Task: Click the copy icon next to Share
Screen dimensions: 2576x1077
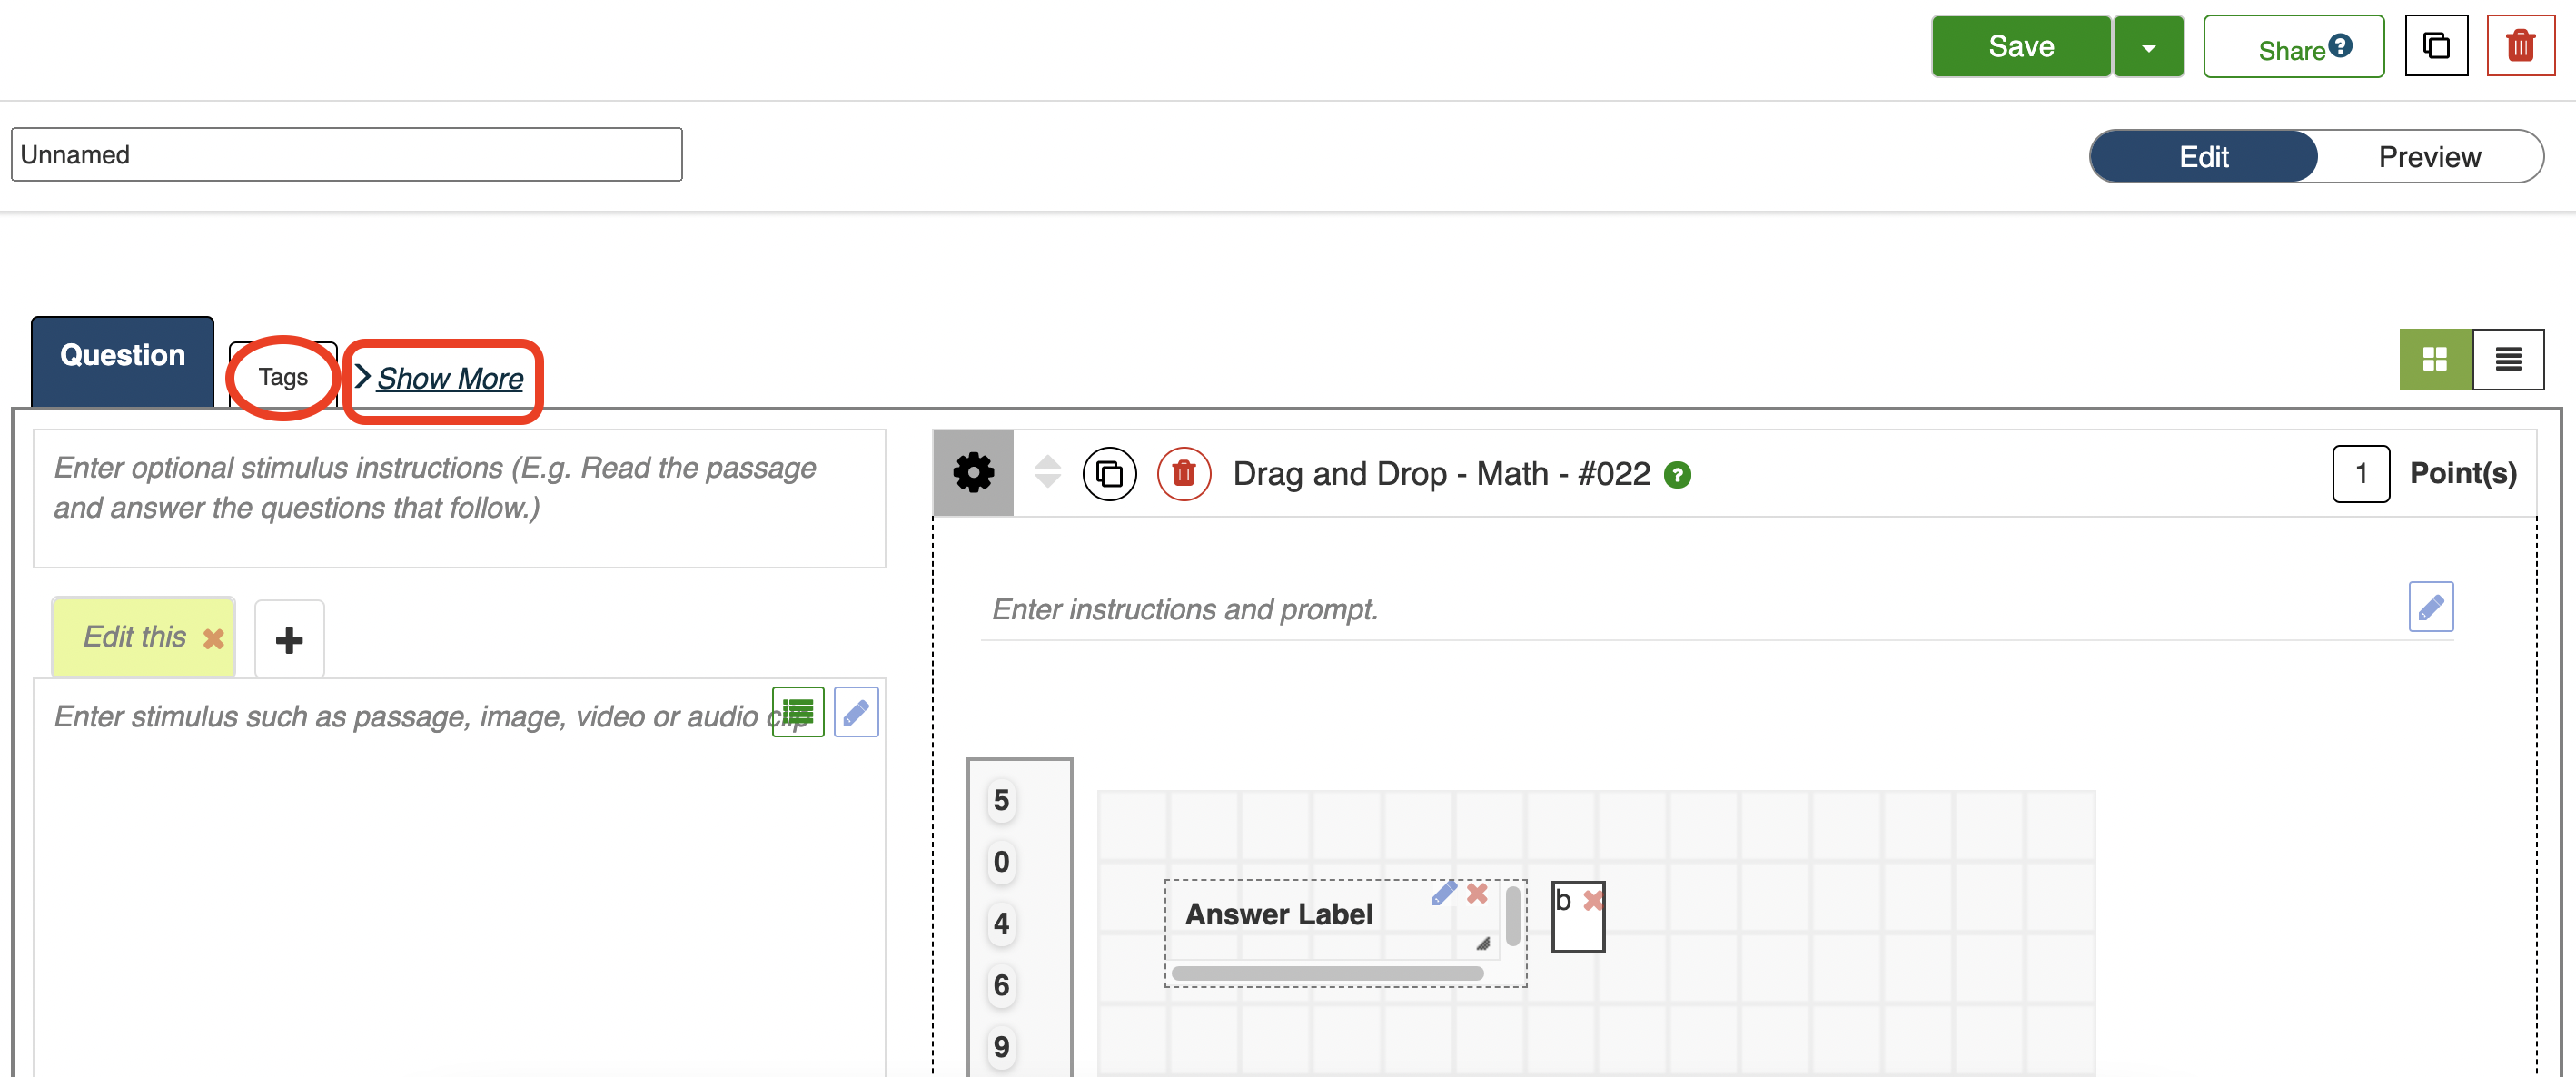Action: click(x=2436, y=46)
